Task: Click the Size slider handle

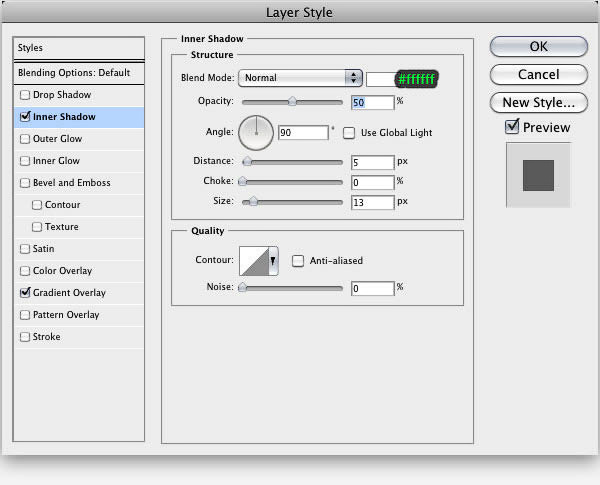Action: [253, 201]
